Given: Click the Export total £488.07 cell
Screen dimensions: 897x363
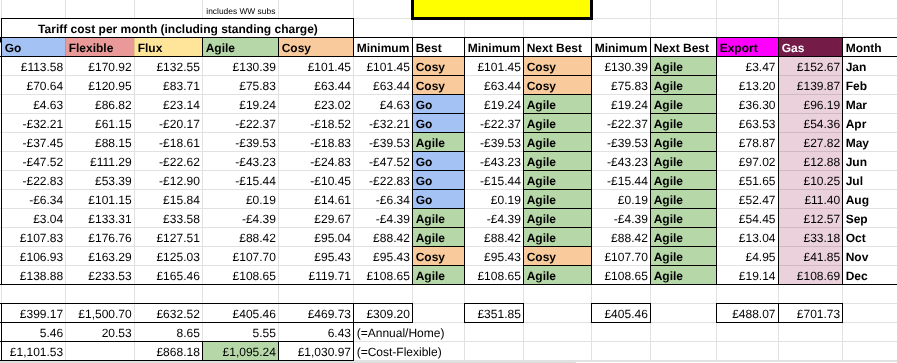Looking at the screenshot, I should click(748, 314).
